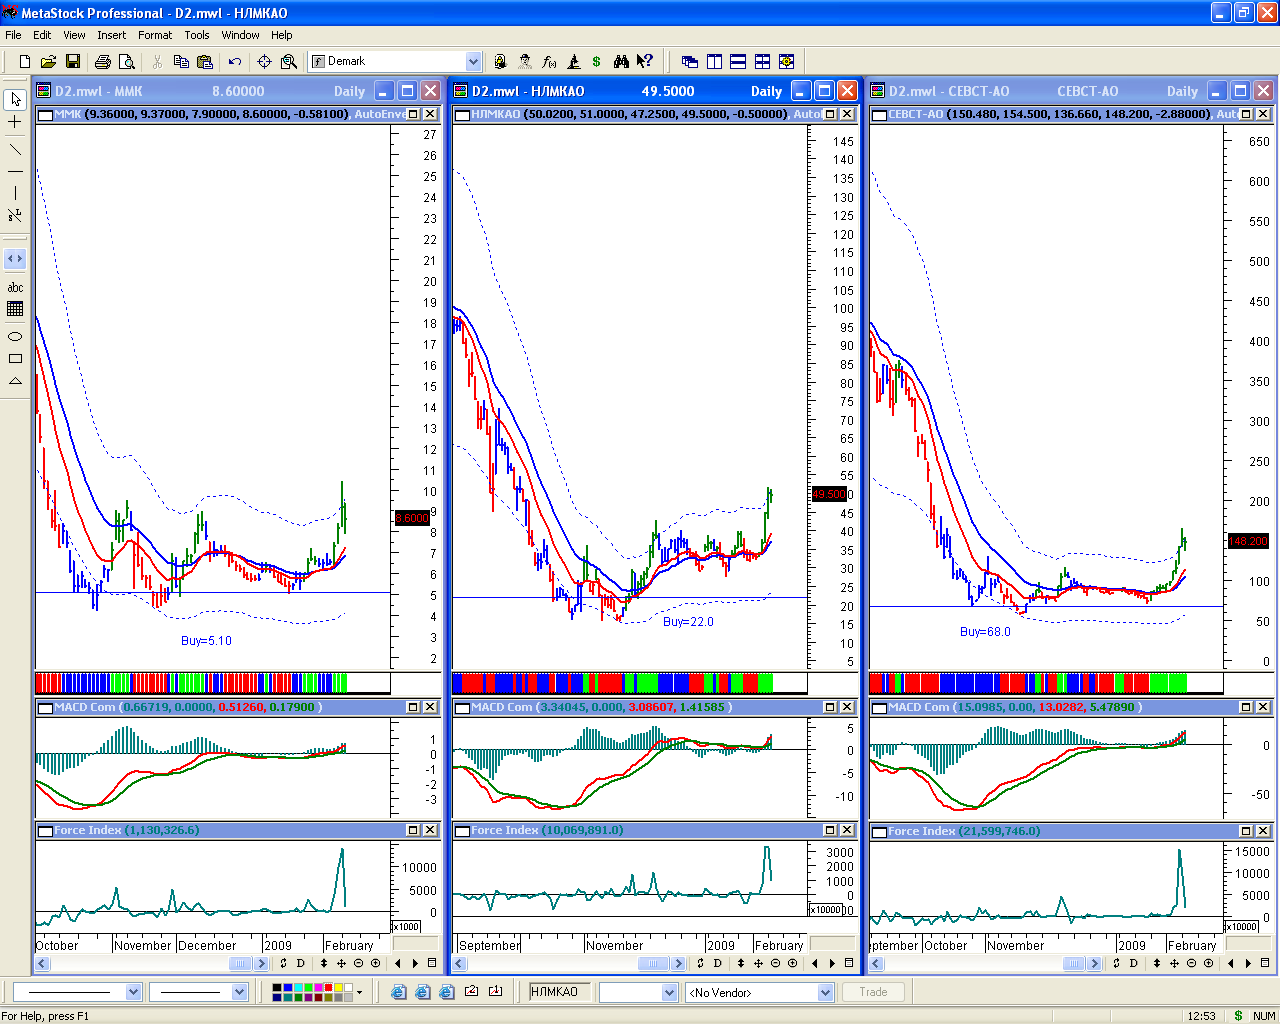Pick the black color swatch
This screenshot has width=1280, height=1024.
coord(278,988)
